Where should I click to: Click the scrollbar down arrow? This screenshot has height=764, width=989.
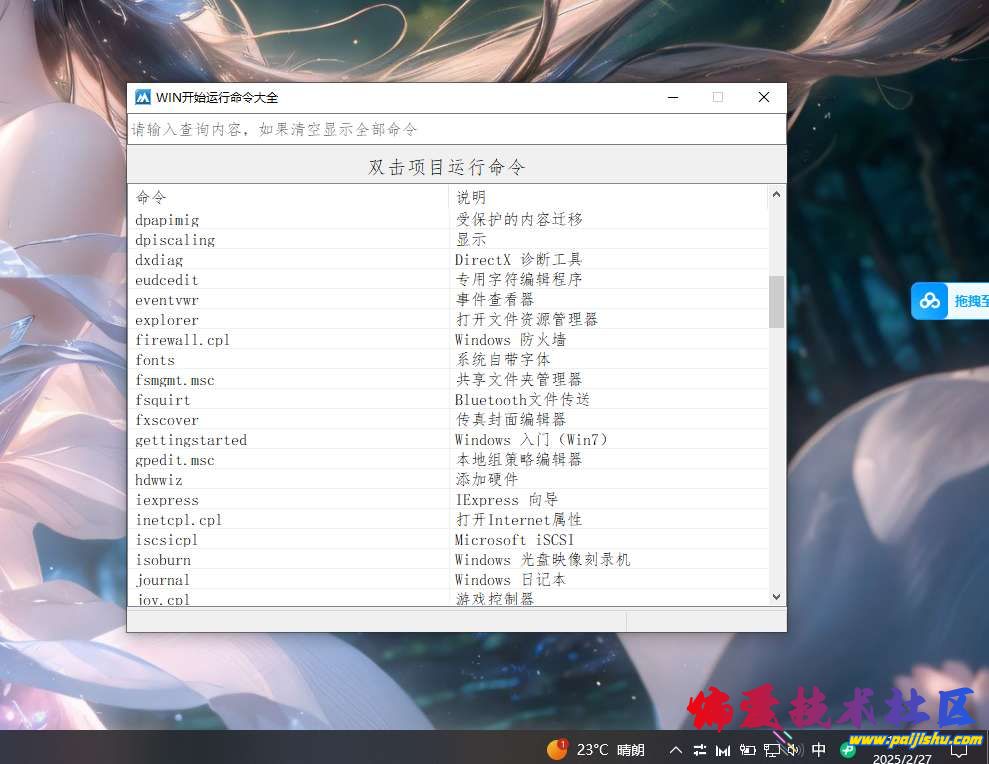tap(776, 596)
